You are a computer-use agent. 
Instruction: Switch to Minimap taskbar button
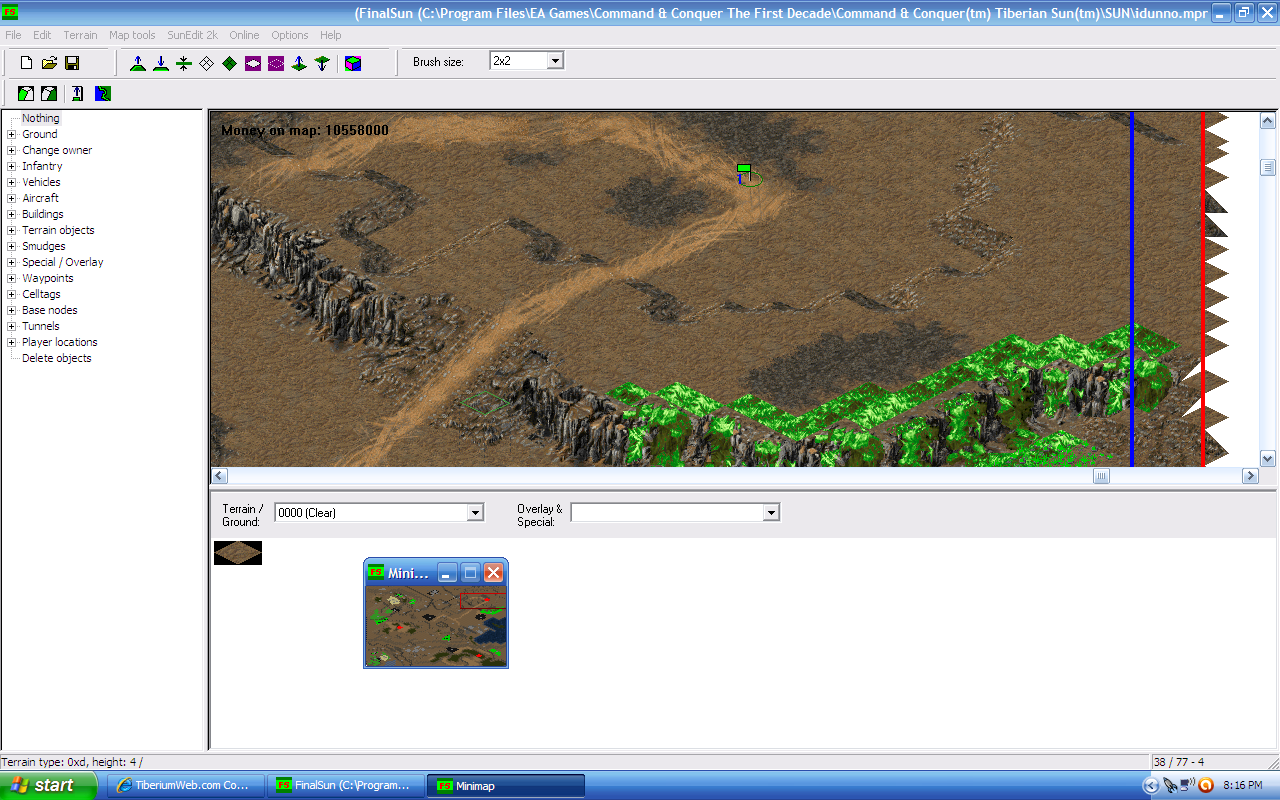[x=506, y=785]
